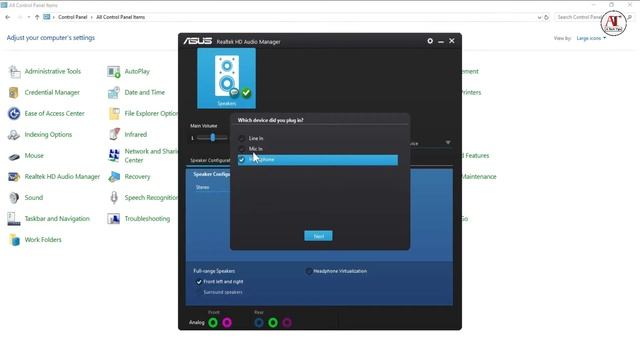Screen dimensions: 640x360
Task: Open Infrared icon
Action: [x=114, y=134]
